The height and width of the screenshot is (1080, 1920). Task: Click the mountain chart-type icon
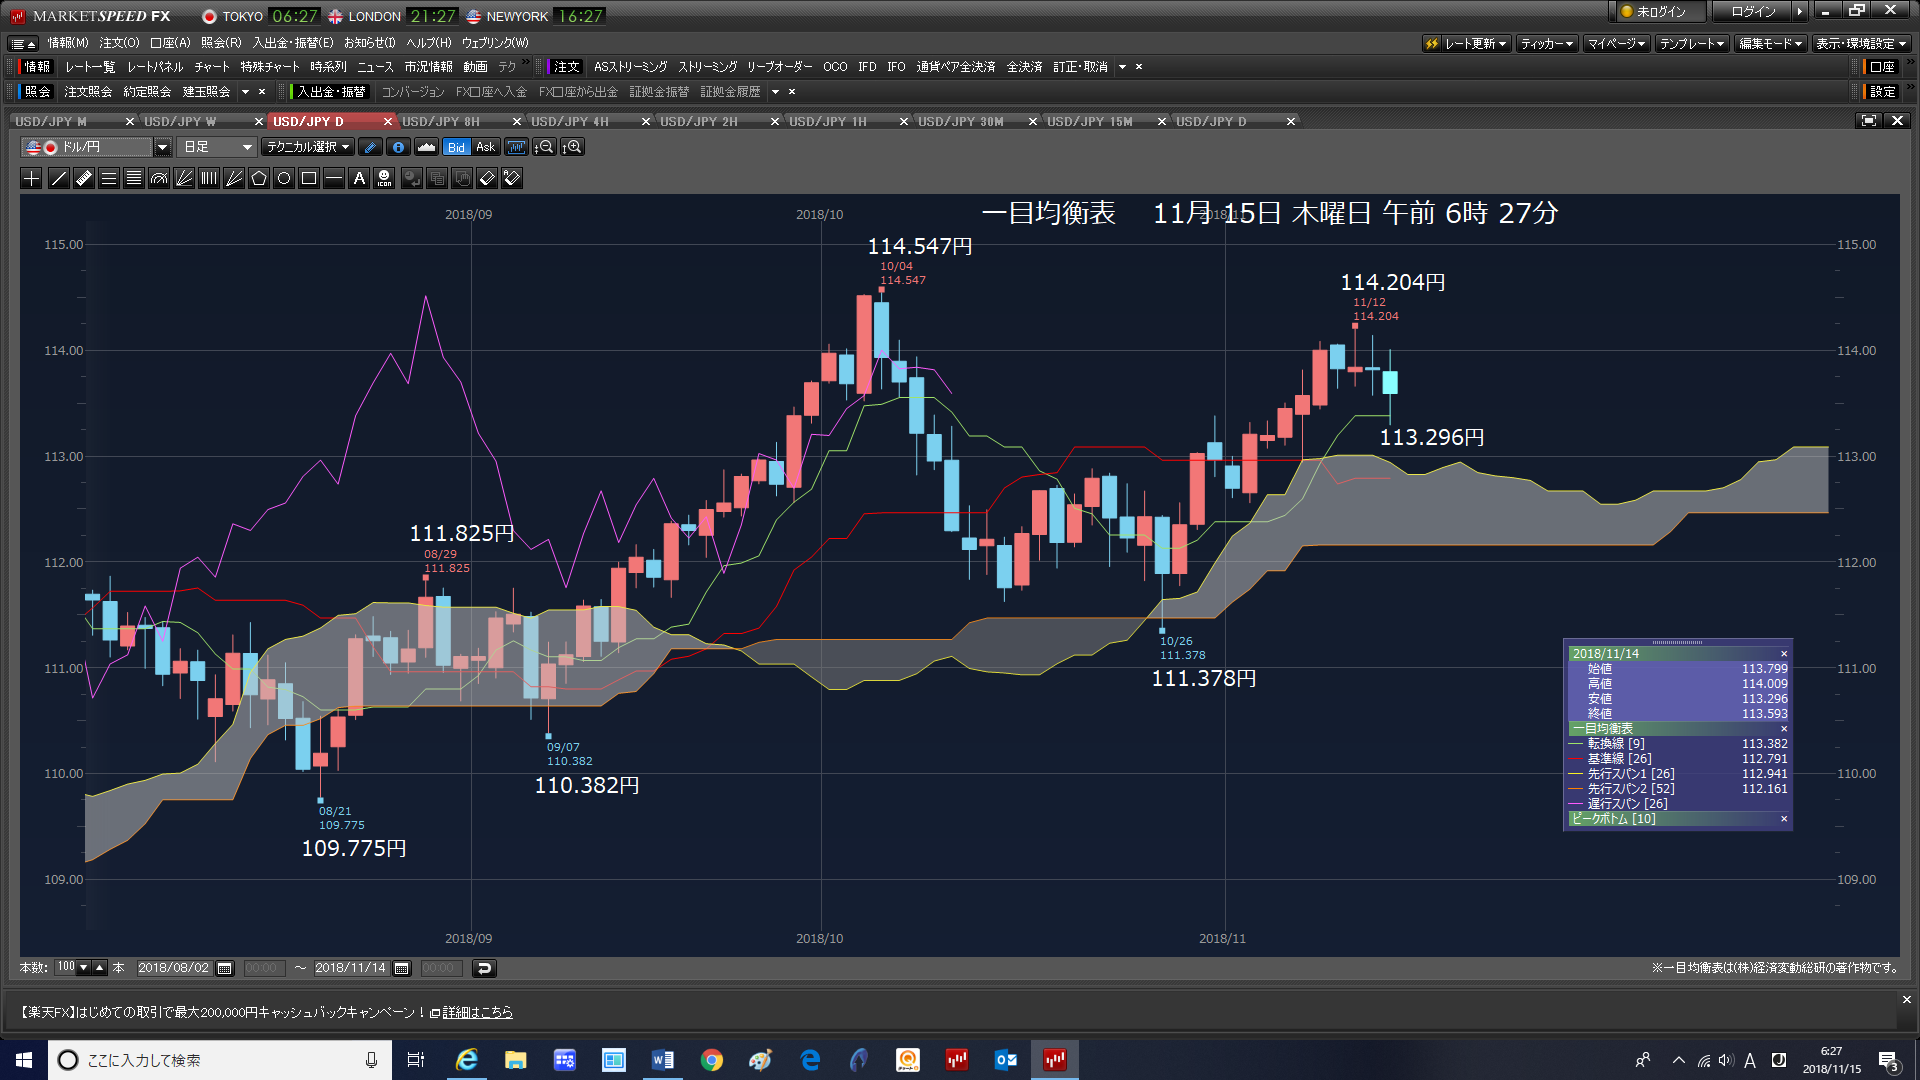(426, 147)
